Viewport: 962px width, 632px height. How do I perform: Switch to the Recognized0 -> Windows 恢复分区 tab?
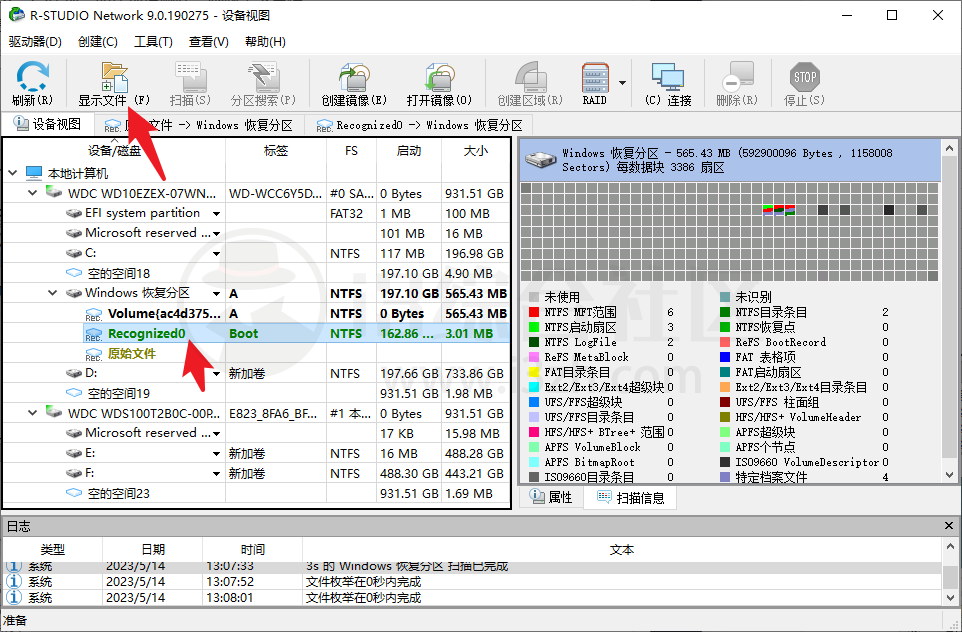coord(419,125)
